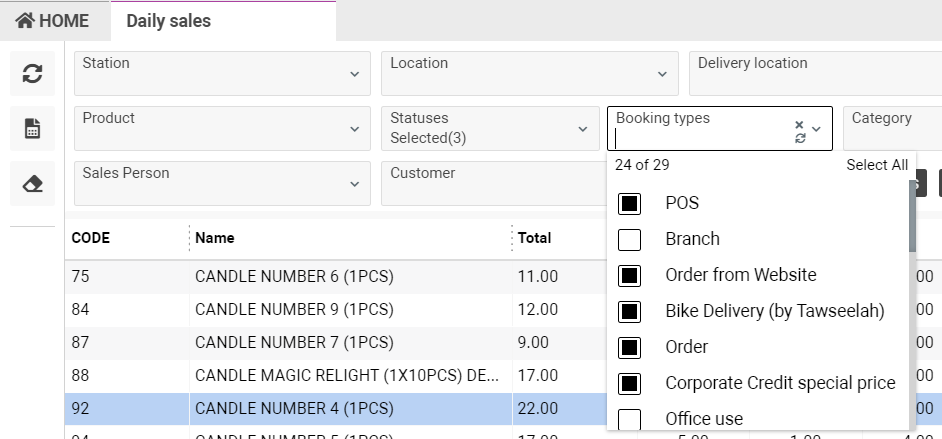The height and width of the screenshot is (439, 942).
Task: Enable the Office use checkbox
Action: click(x=629, y=419)
